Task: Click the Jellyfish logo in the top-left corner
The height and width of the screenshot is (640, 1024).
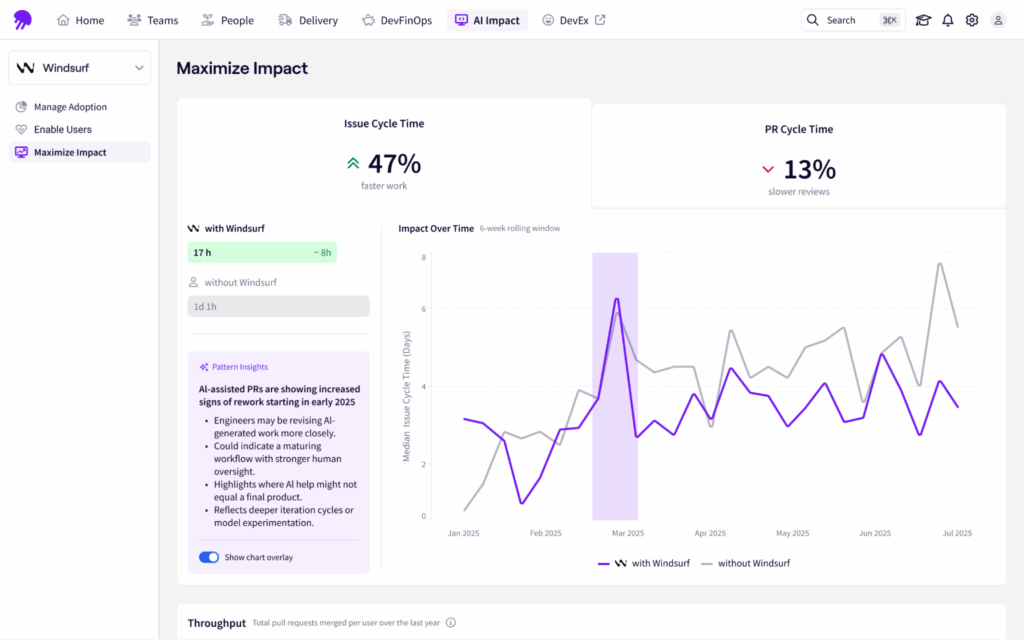Action: point(21,19)
